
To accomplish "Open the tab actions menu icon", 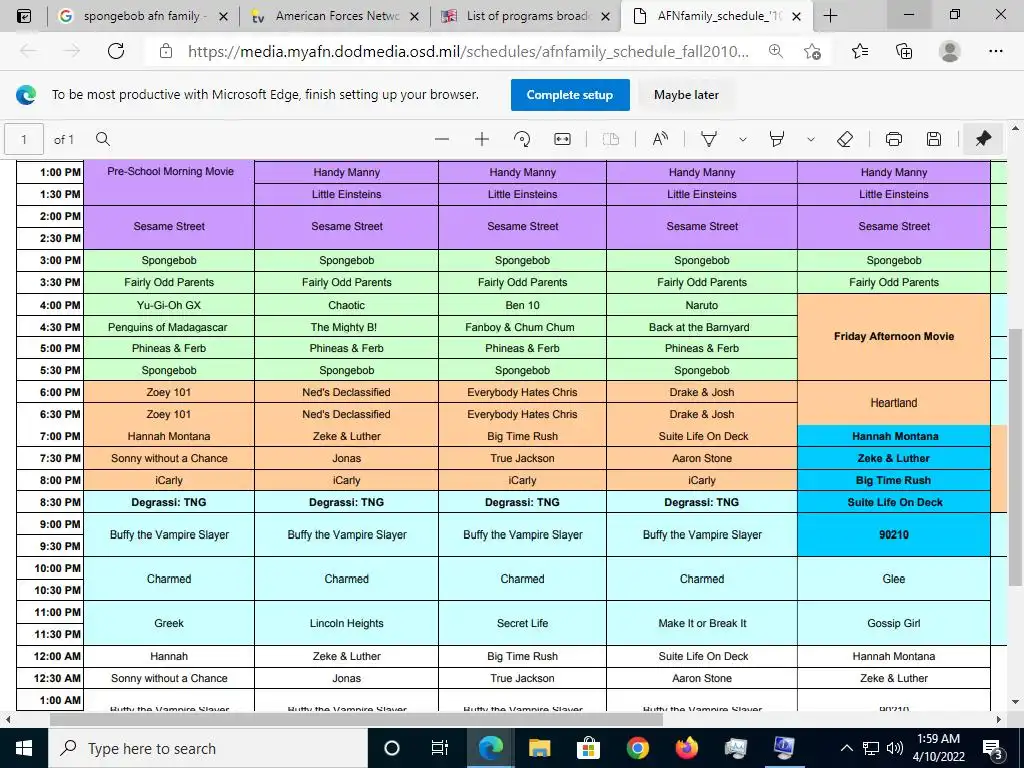I will 24,16.
